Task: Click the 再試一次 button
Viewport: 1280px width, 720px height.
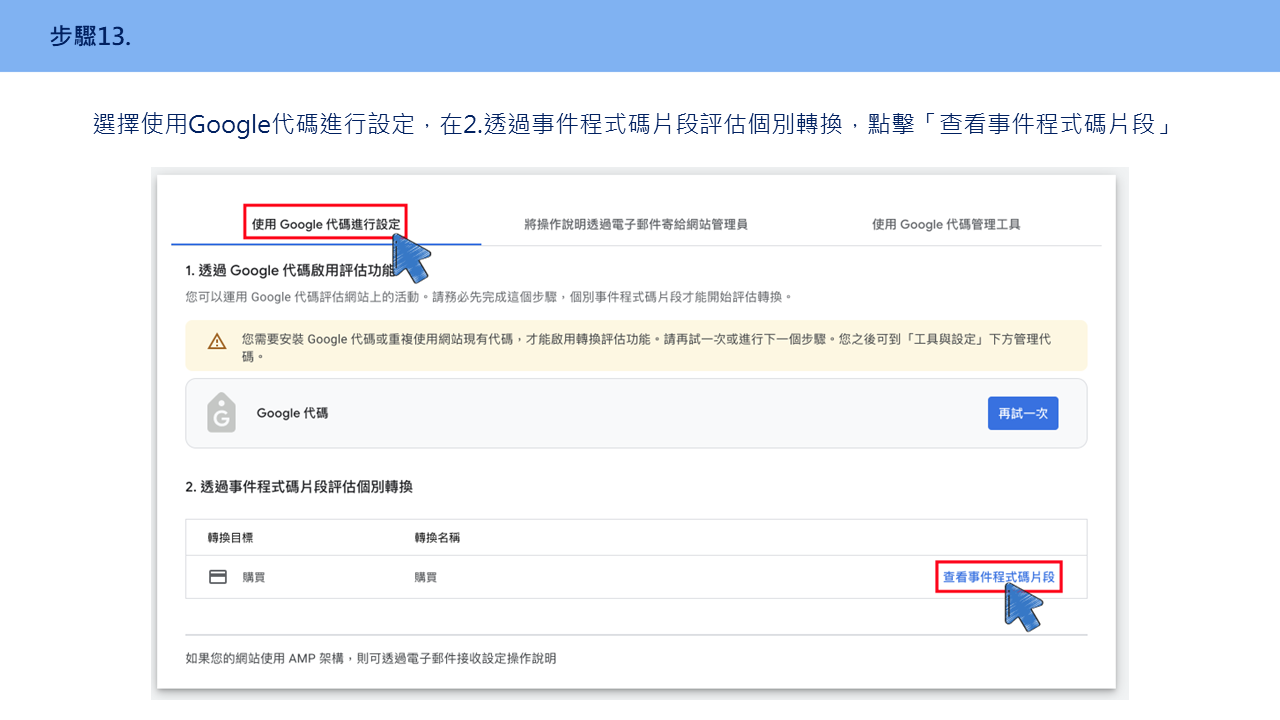Action: (x=1023, y=413)
